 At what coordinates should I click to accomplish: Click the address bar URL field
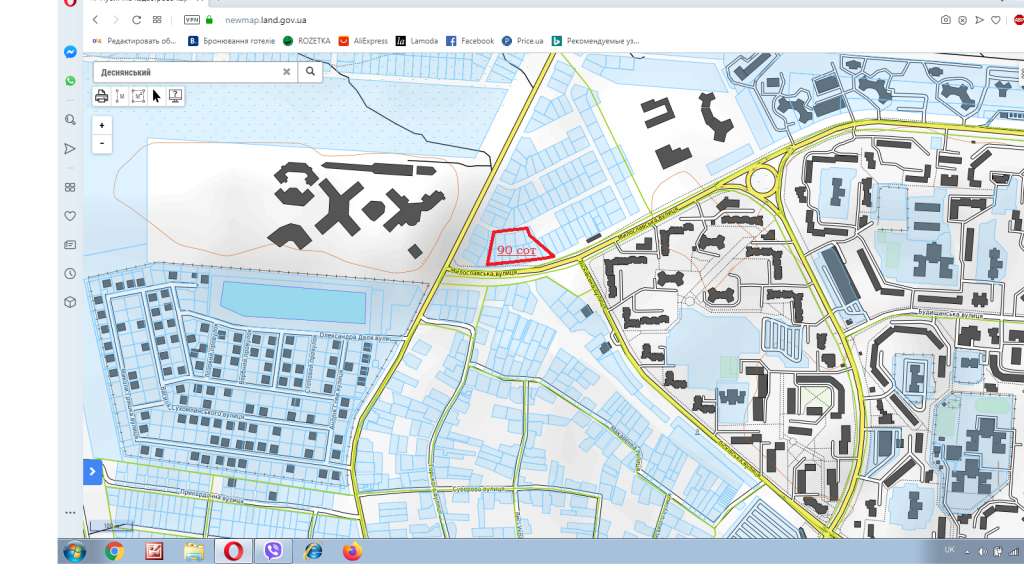(x=265, y=20)
